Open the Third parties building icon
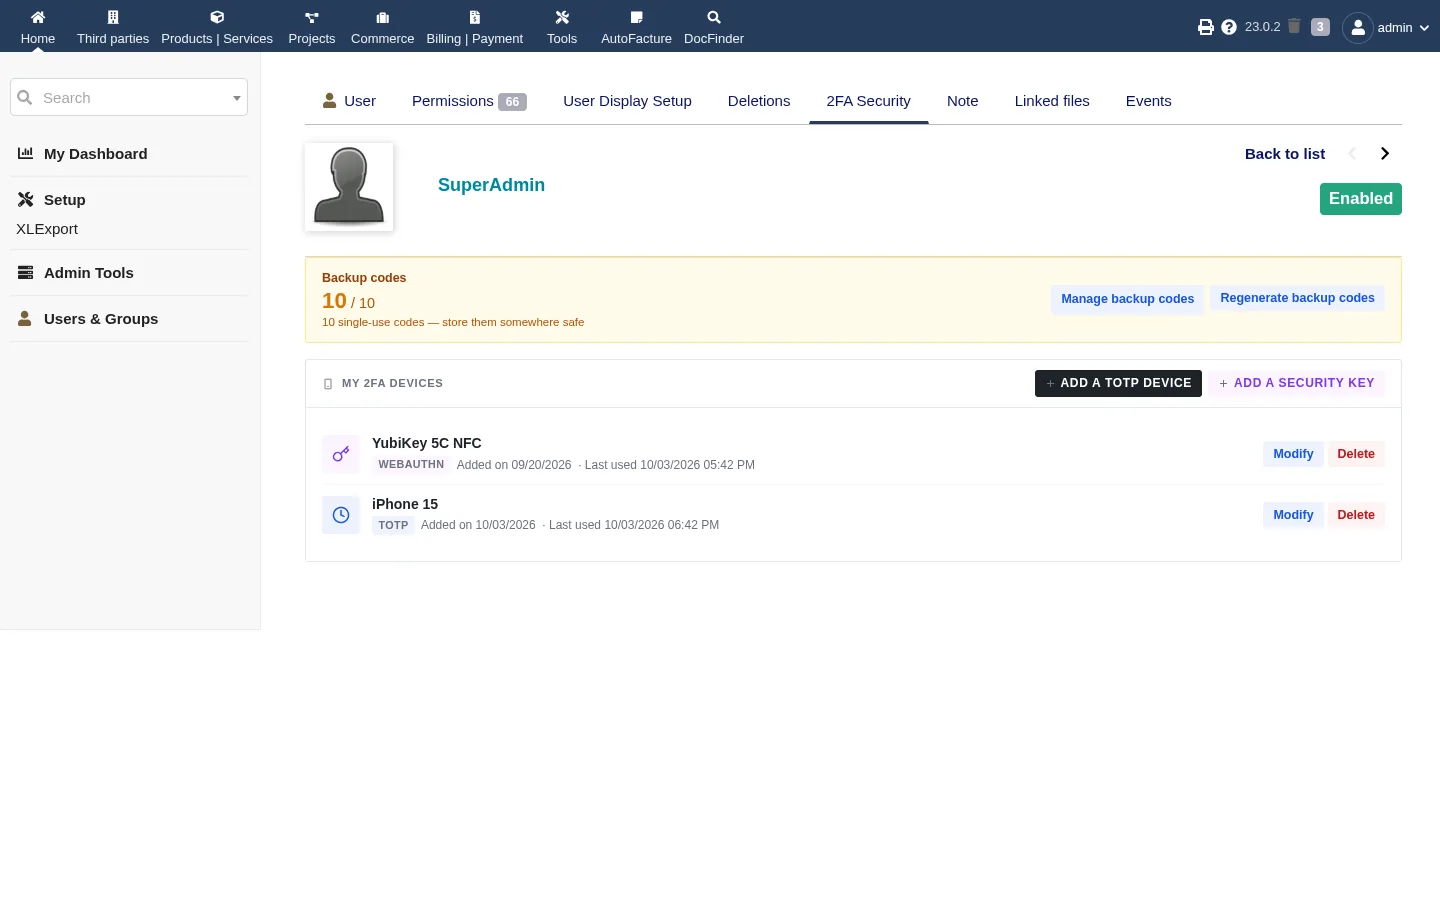1440x900 pixels. point(113,17)
